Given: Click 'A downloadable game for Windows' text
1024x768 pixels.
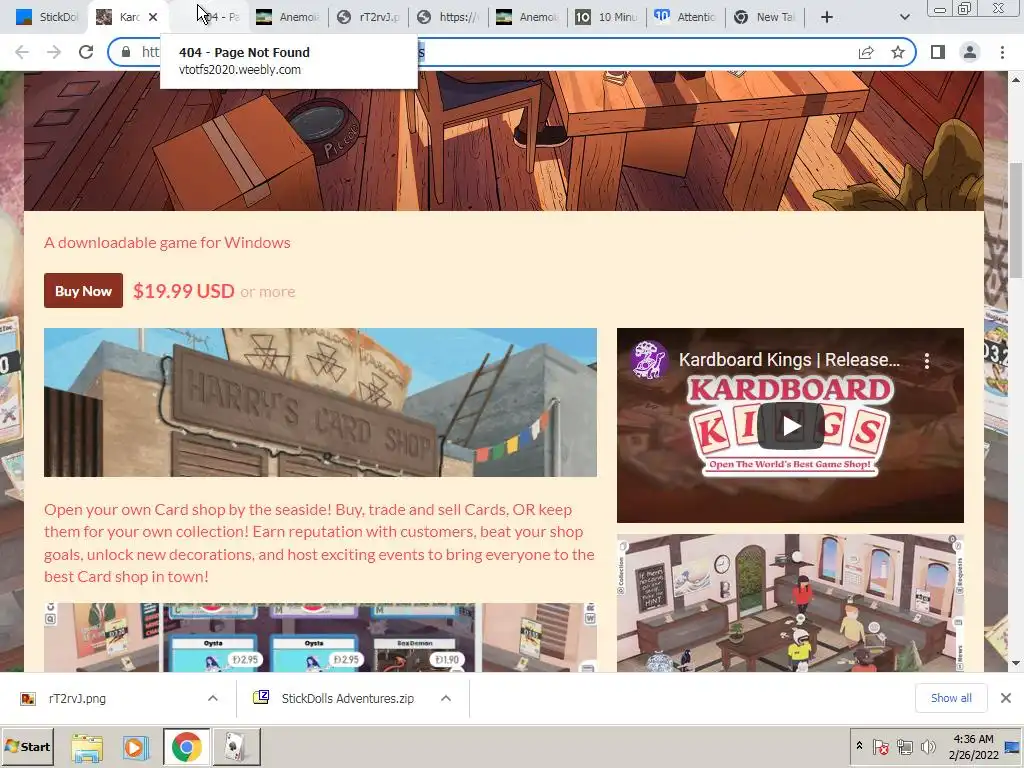Looking at the screenshot, I should [x=167, y=242].
